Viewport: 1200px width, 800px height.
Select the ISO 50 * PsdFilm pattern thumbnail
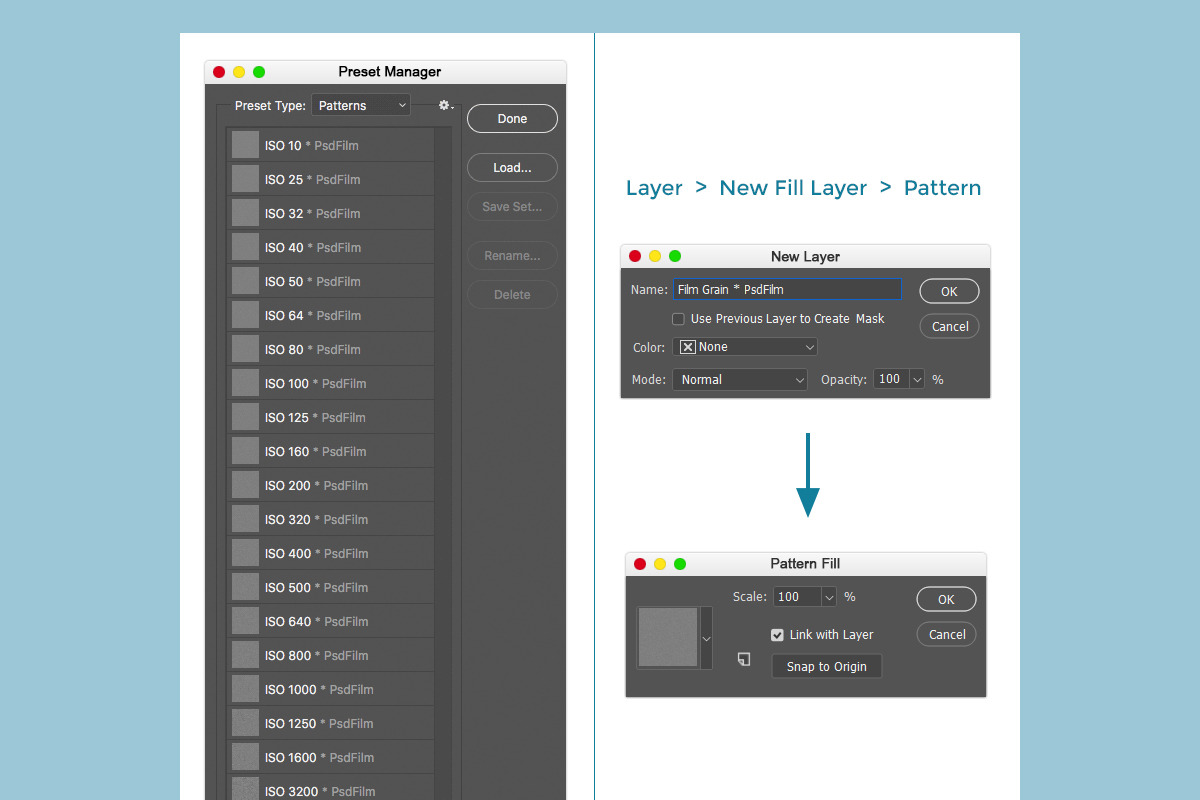[245, 281]
